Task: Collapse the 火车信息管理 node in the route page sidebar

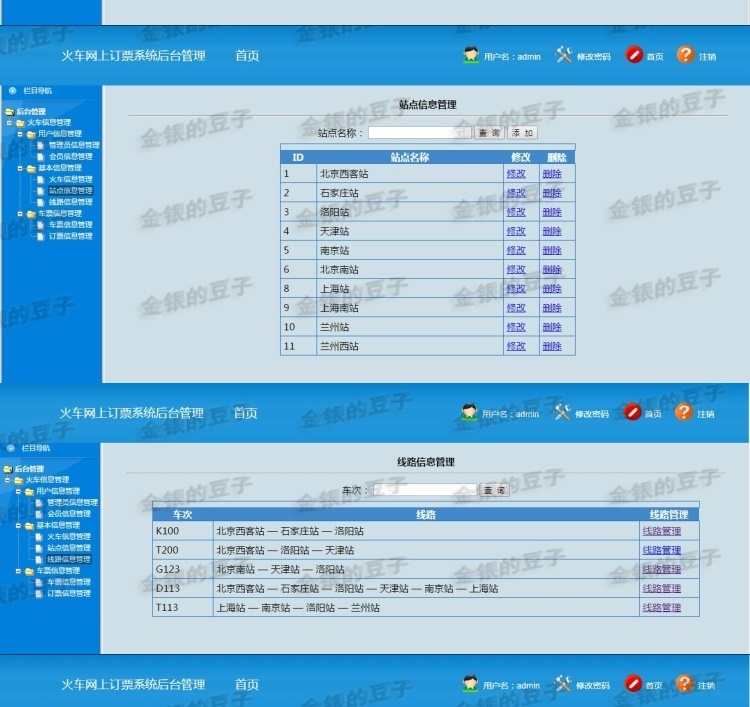Action: point(7,480)
